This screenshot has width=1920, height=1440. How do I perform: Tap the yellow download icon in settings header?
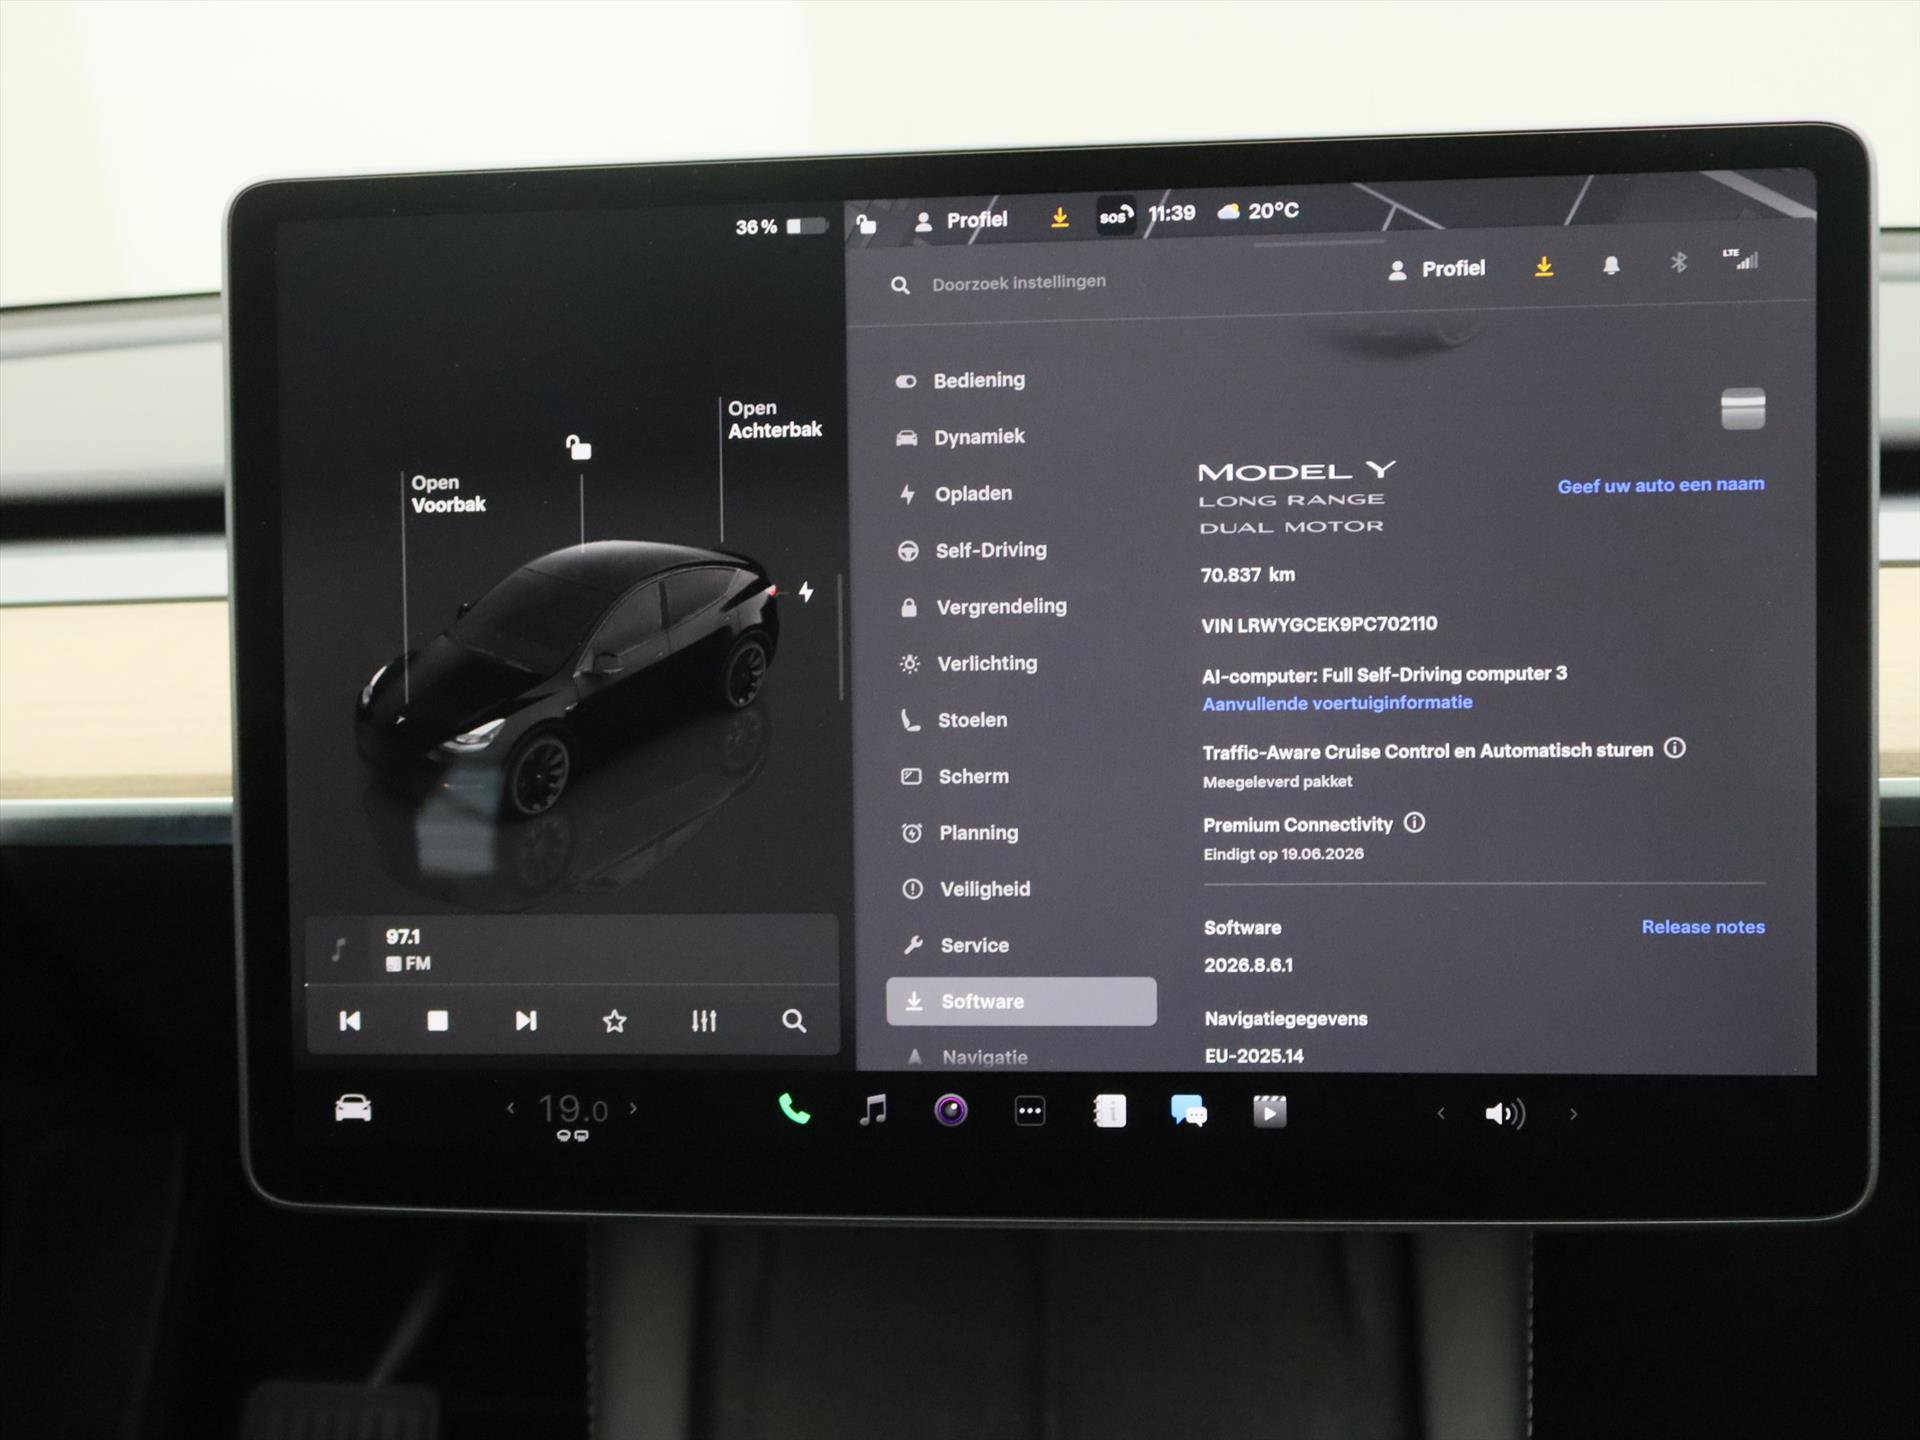(x=1544, y=267)
